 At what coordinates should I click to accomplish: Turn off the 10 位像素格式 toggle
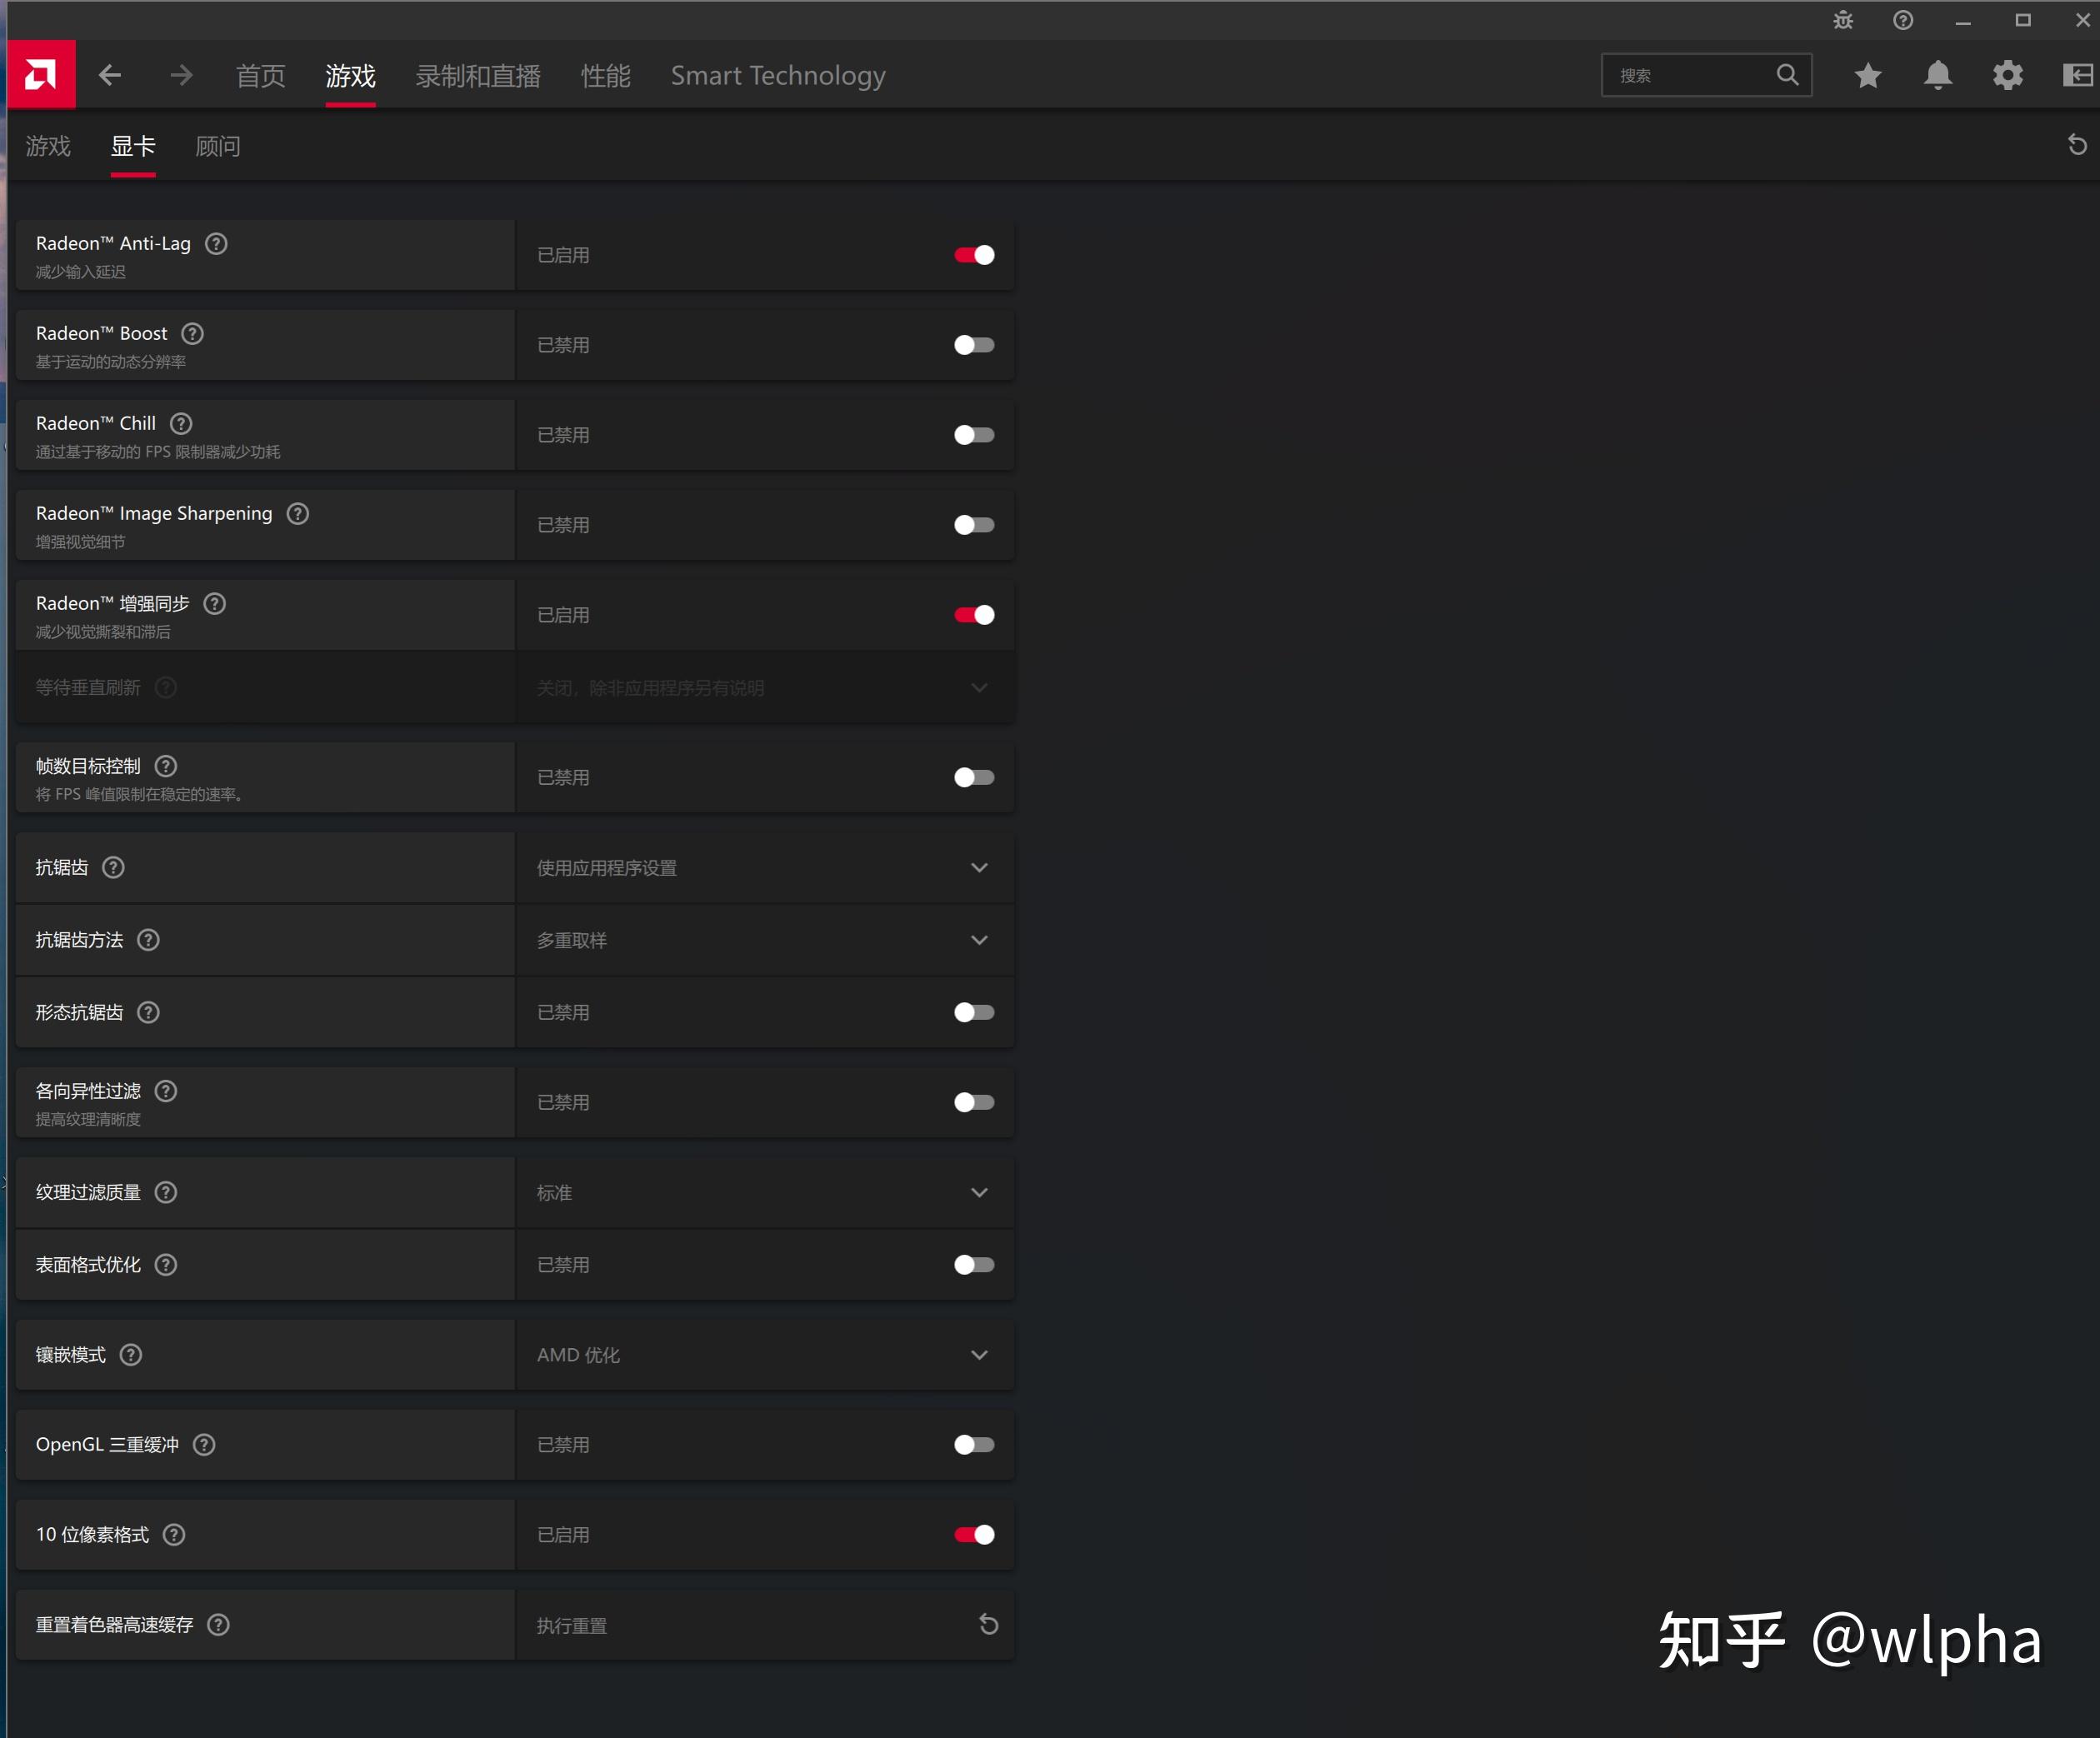click(973, 1534)
